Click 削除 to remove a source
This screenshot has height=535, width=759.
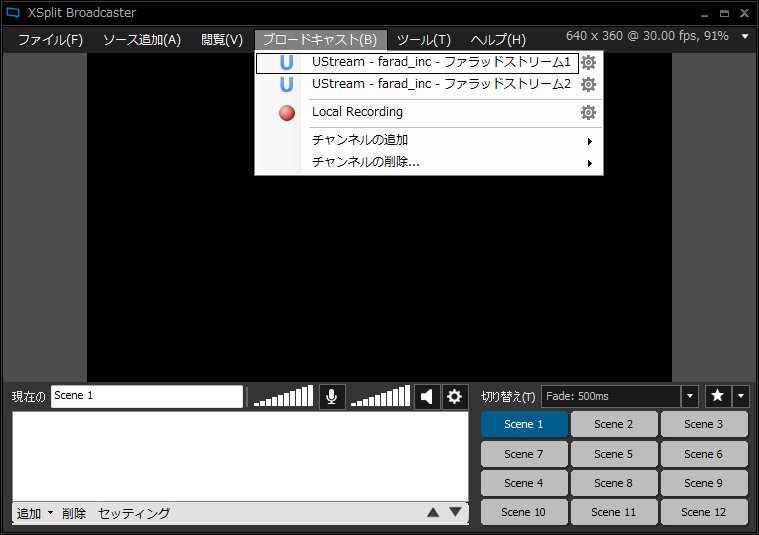tap(74, 513)
